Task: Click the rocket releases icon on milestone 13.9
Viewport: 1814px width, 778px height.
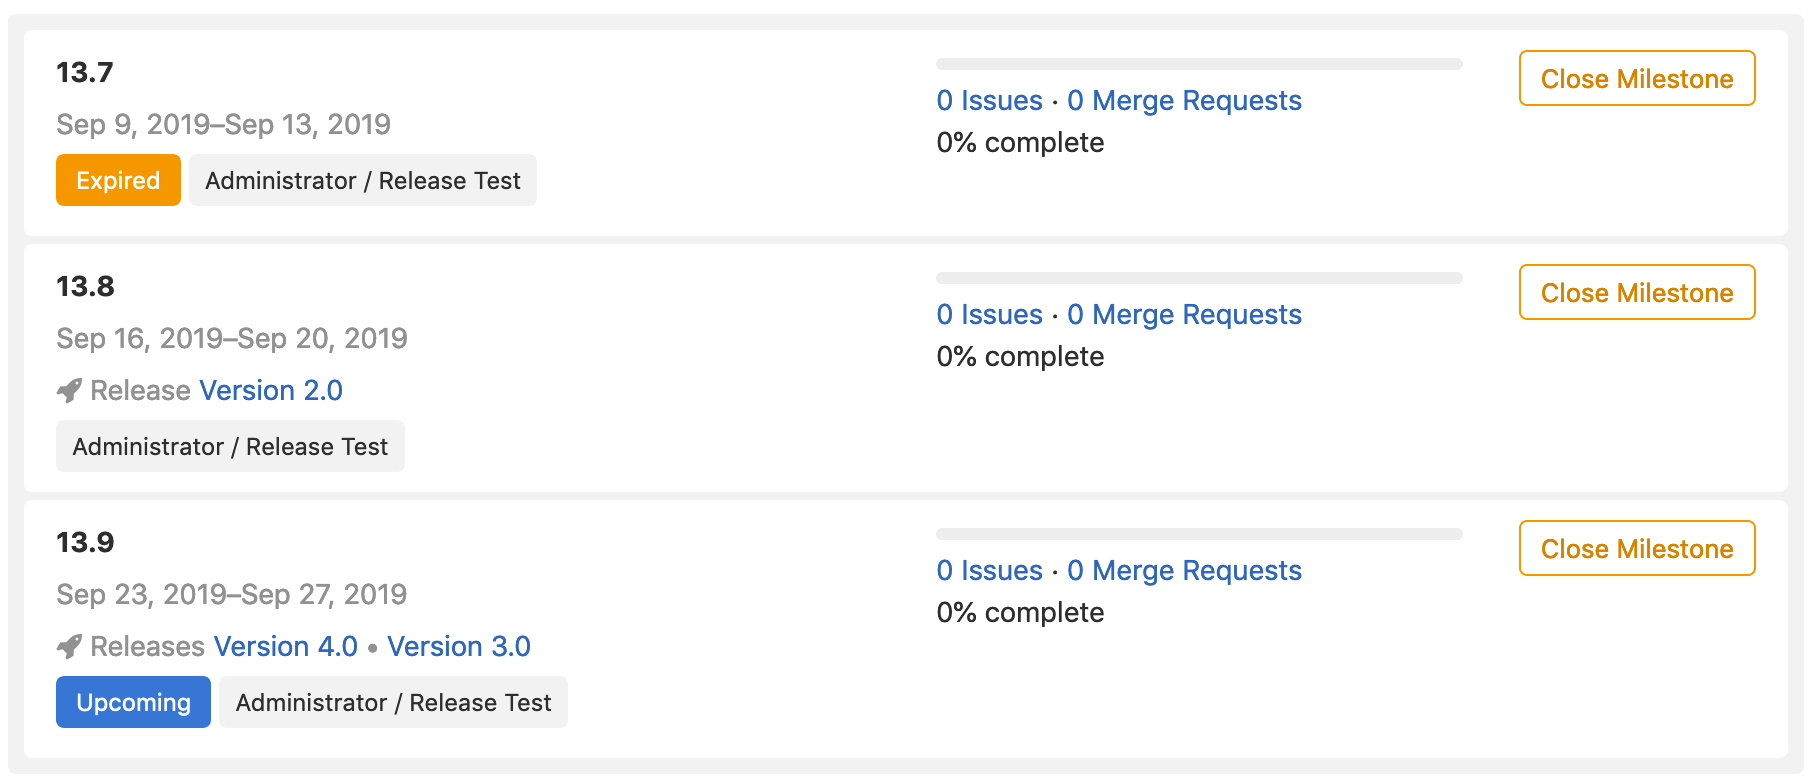Action: pyautogui.click(x=68, y=646)
